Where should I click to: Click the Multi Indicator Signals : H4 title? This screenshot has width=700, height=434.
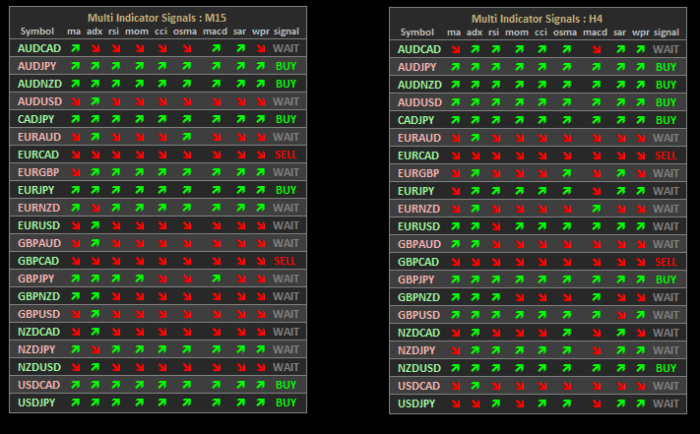540,18
